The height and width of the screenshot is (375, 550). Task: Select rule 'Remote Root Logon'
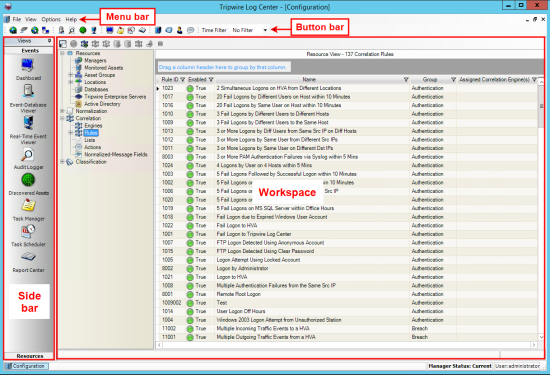(x=239, y=294)
